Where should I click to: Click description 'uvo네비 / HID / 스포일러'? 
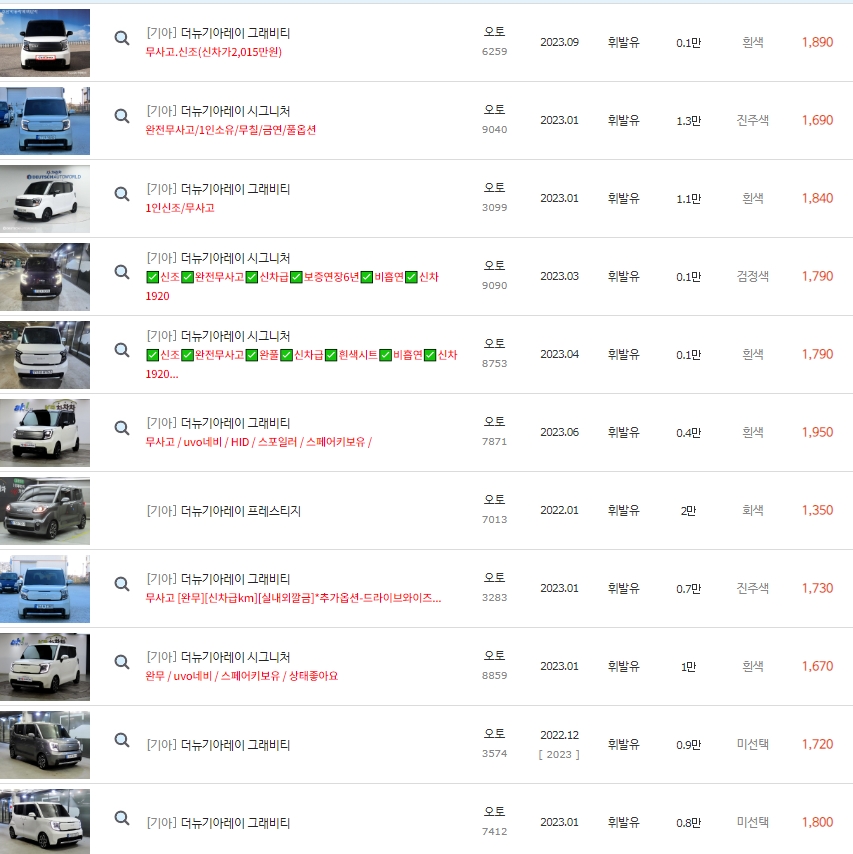pyautogui.click(x=258, y=442)
